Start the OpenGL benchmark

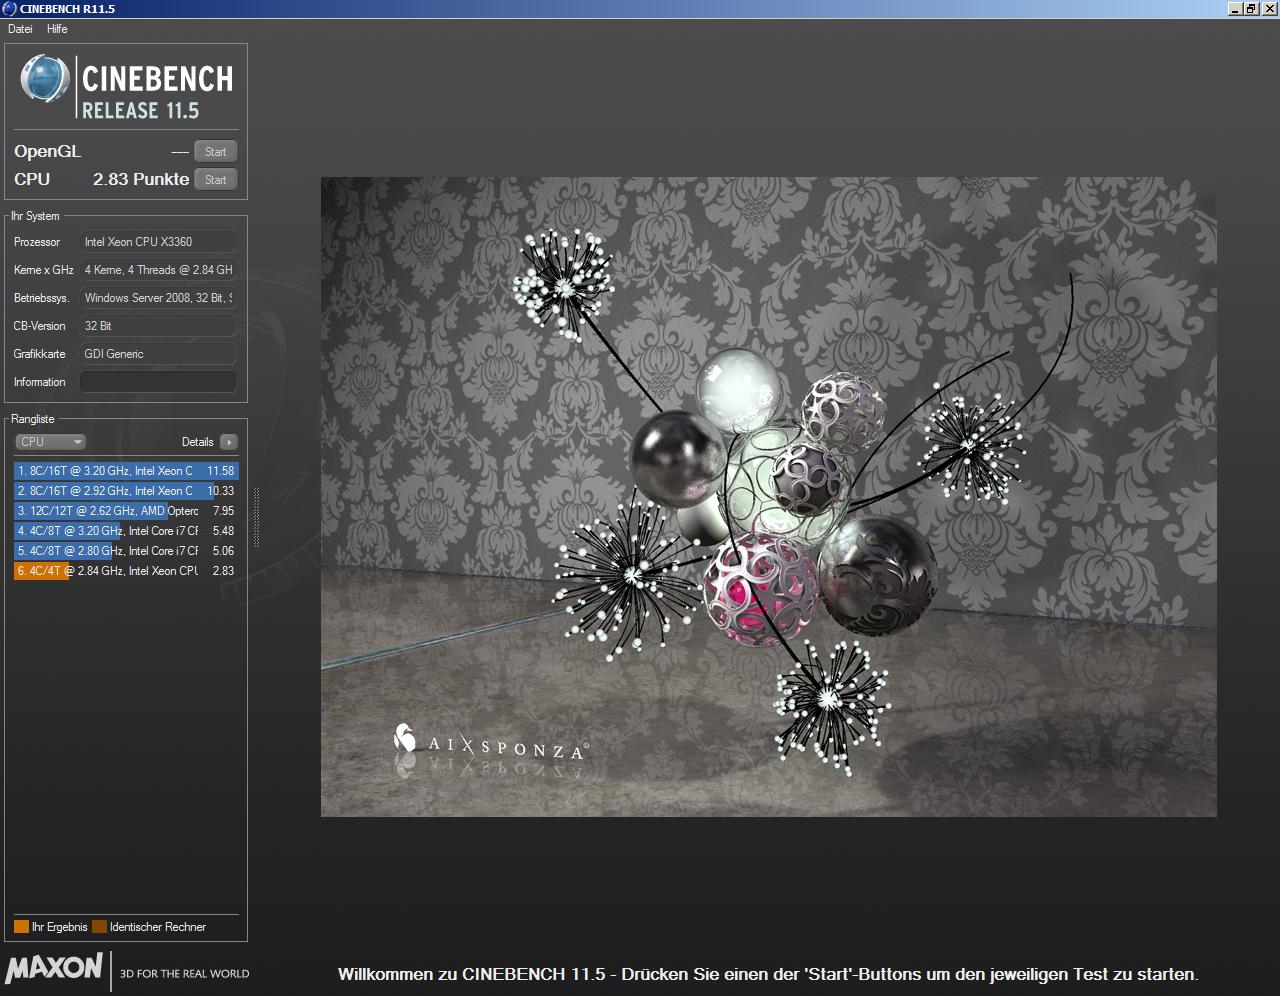(x=215, y=152)
